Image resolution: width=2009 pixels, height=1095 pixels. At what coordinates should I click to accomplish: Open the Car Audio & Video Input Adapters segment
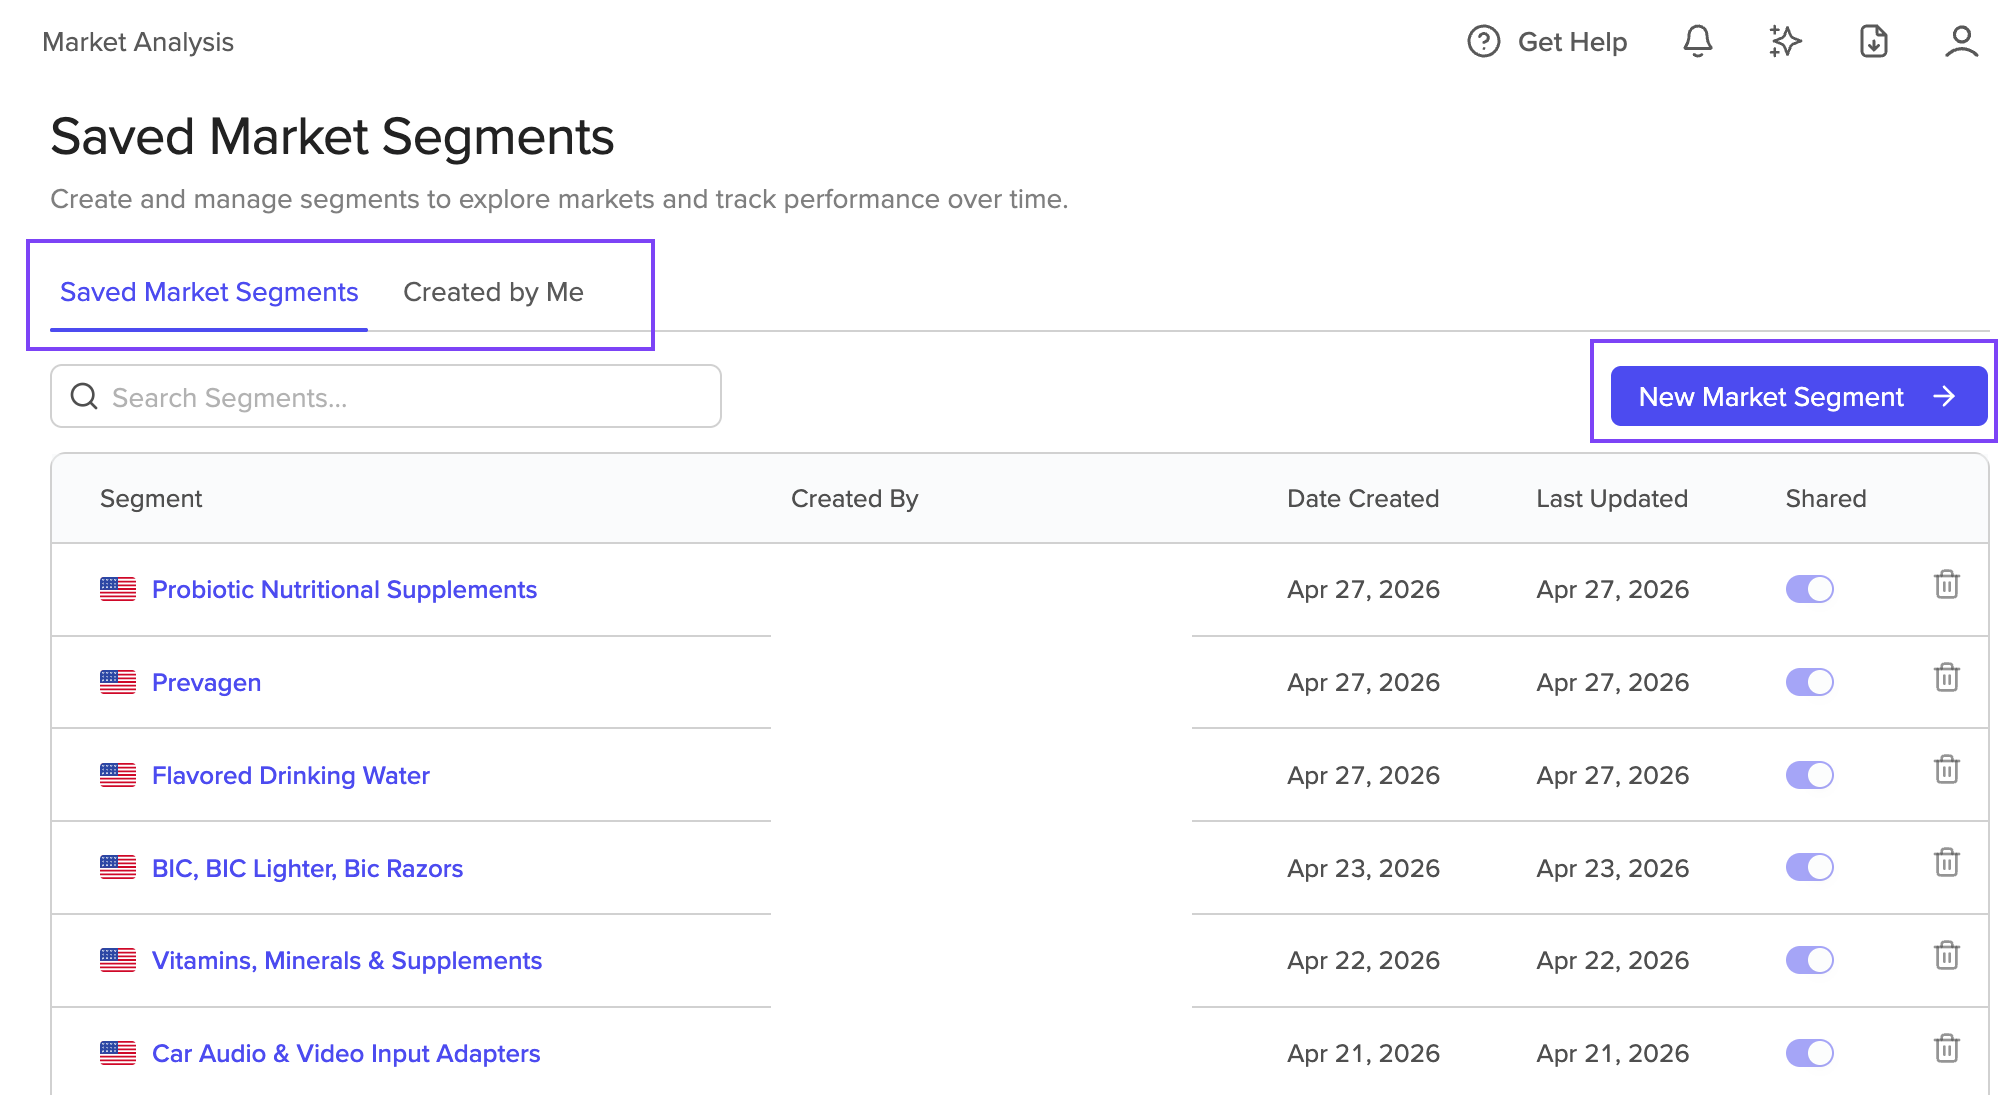pos(345,1053)
